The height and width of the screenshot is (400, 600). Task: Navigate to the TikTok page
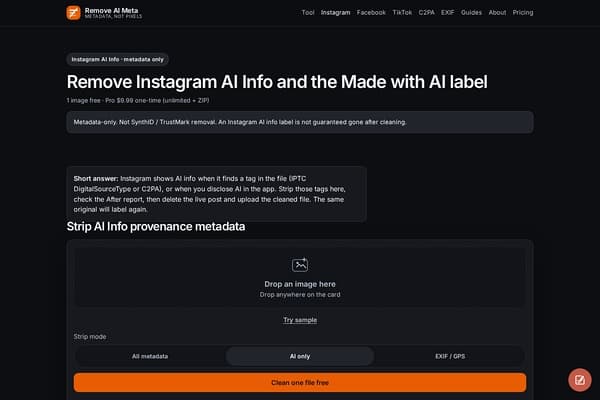(402, 13)
